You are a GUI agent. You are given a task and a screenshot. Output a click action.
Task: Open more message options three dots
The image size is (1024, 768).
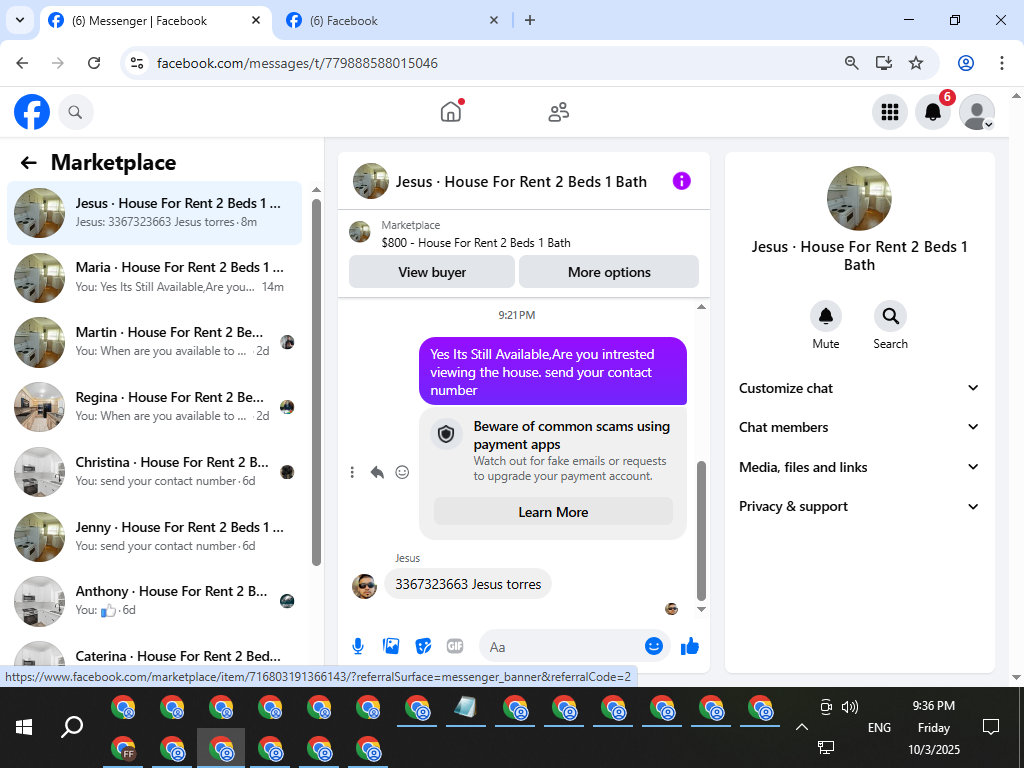[x=352, y=472]
